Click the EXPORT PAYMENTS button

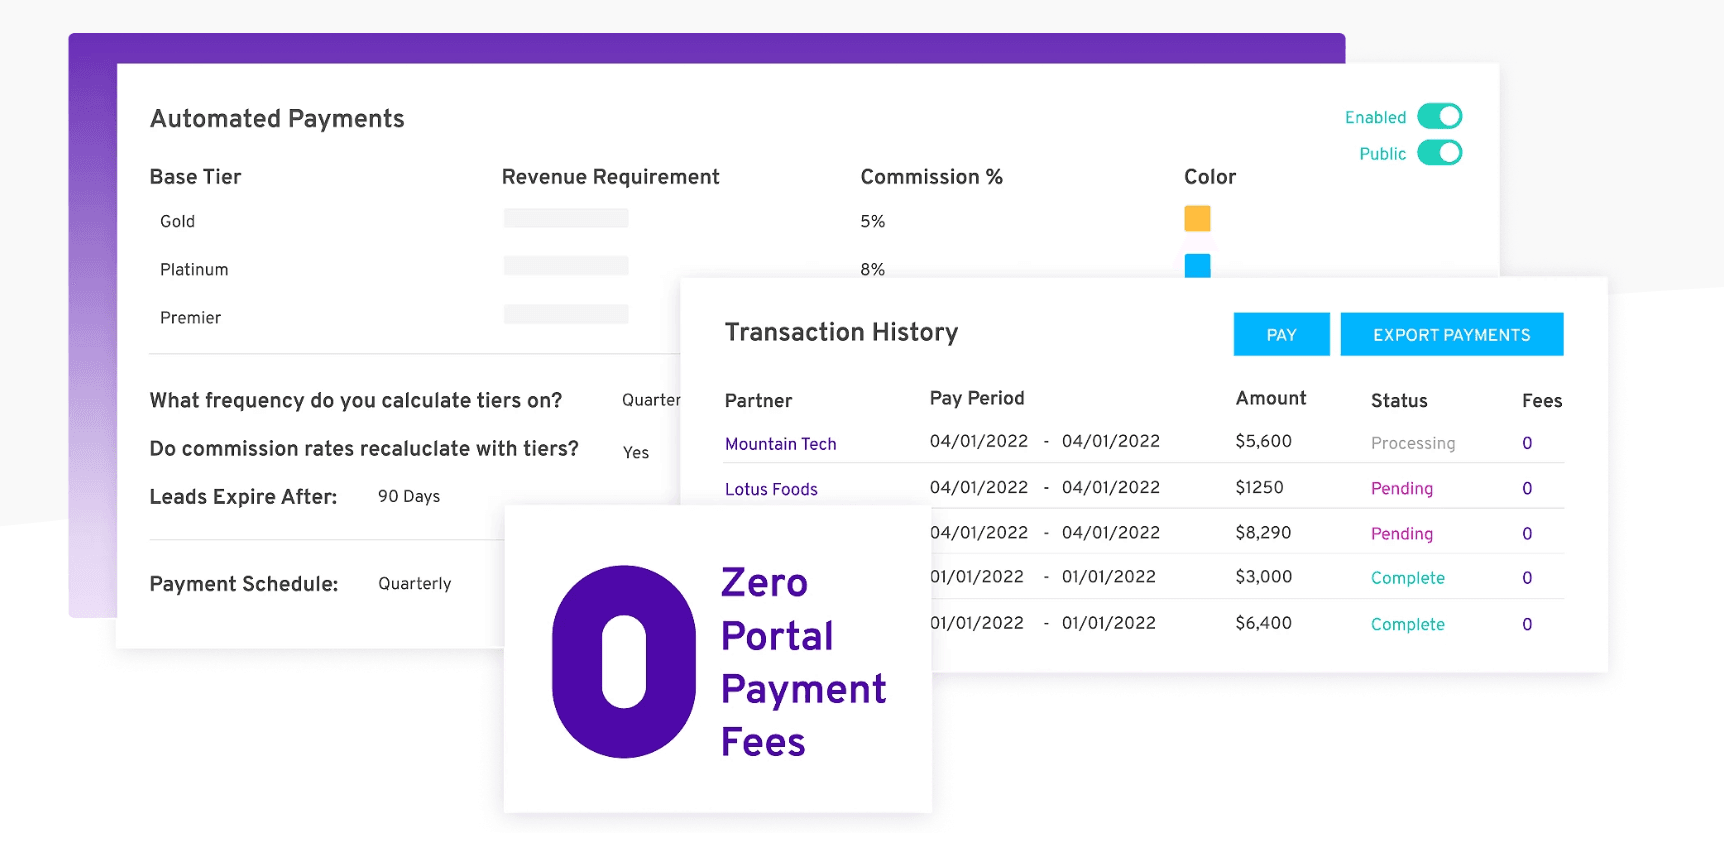1451,335
